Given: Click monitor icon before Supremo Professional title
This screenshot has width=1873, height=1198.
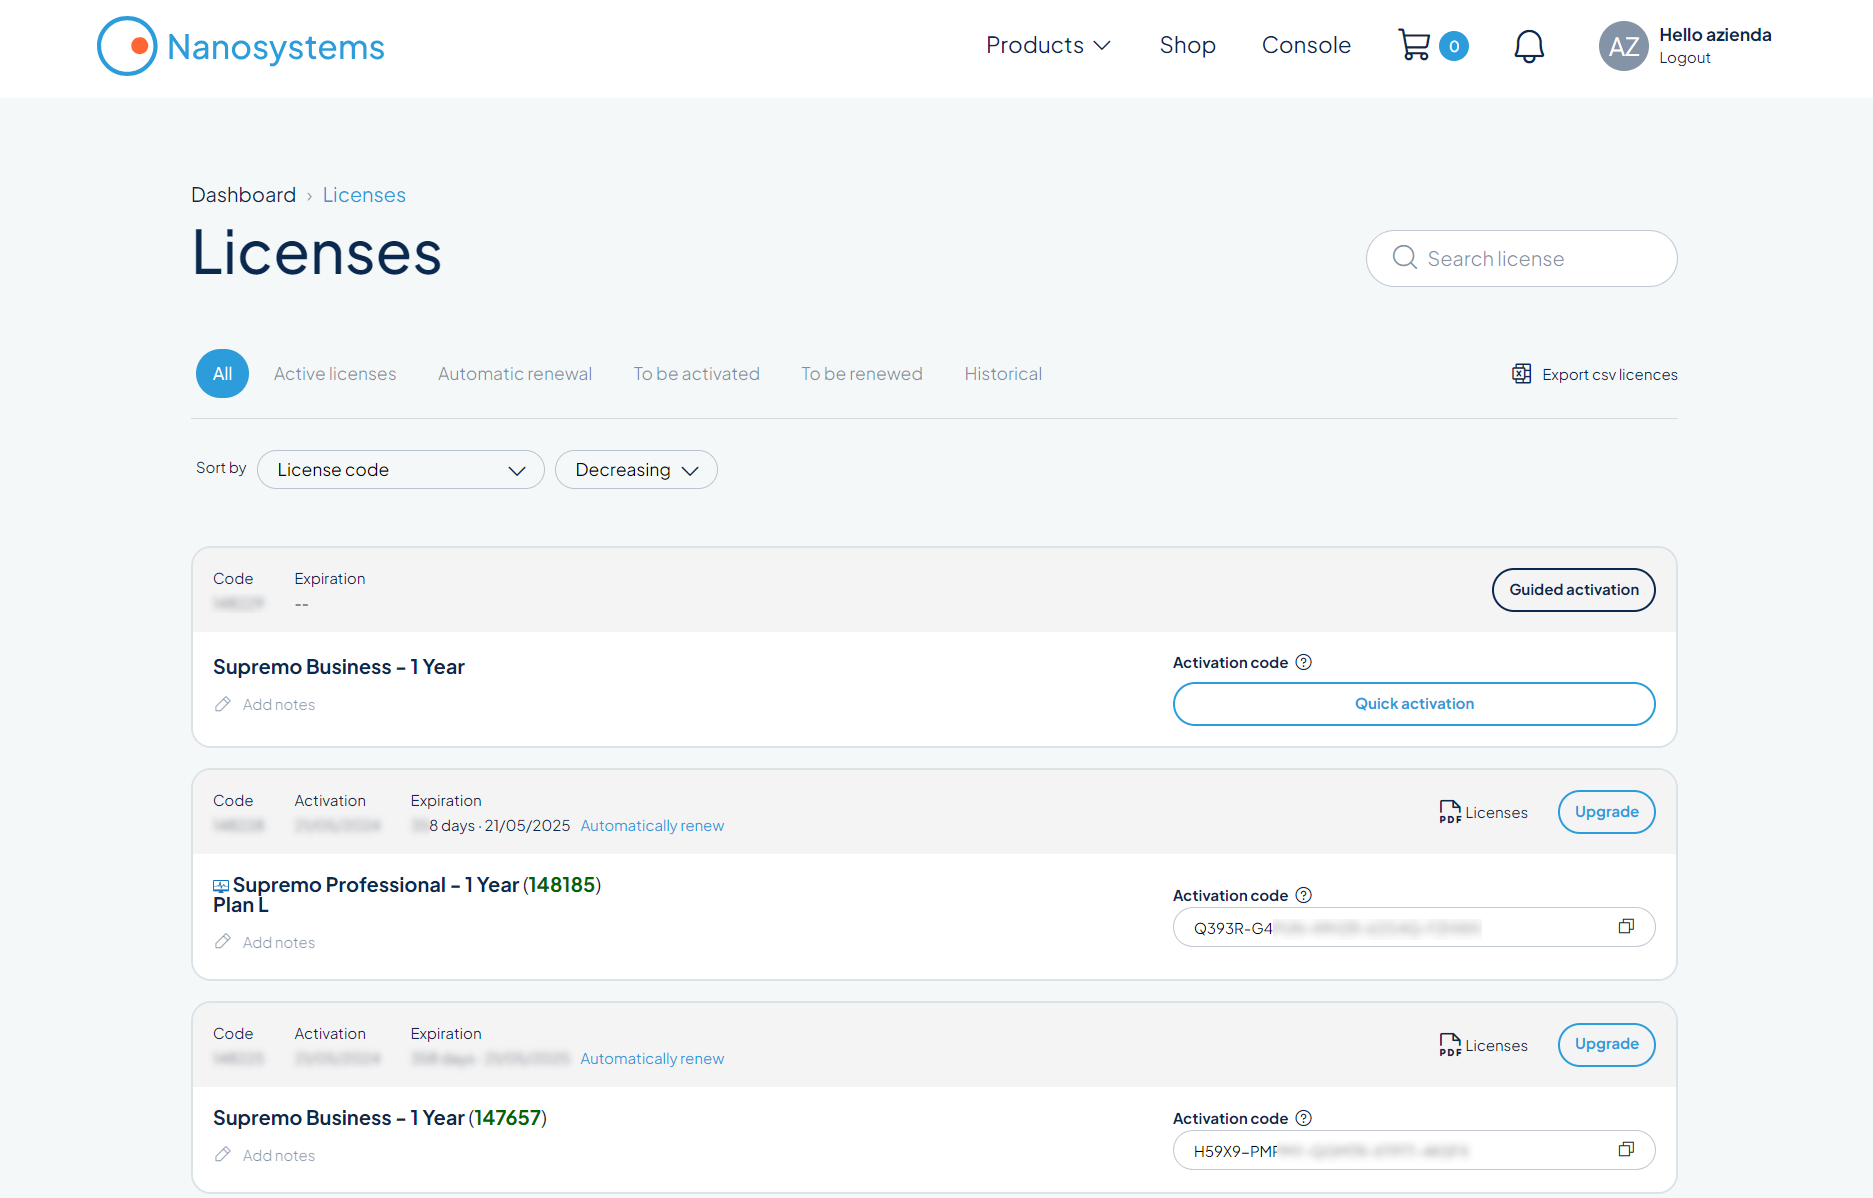Looking at the screenshot, I should point(221,886).
